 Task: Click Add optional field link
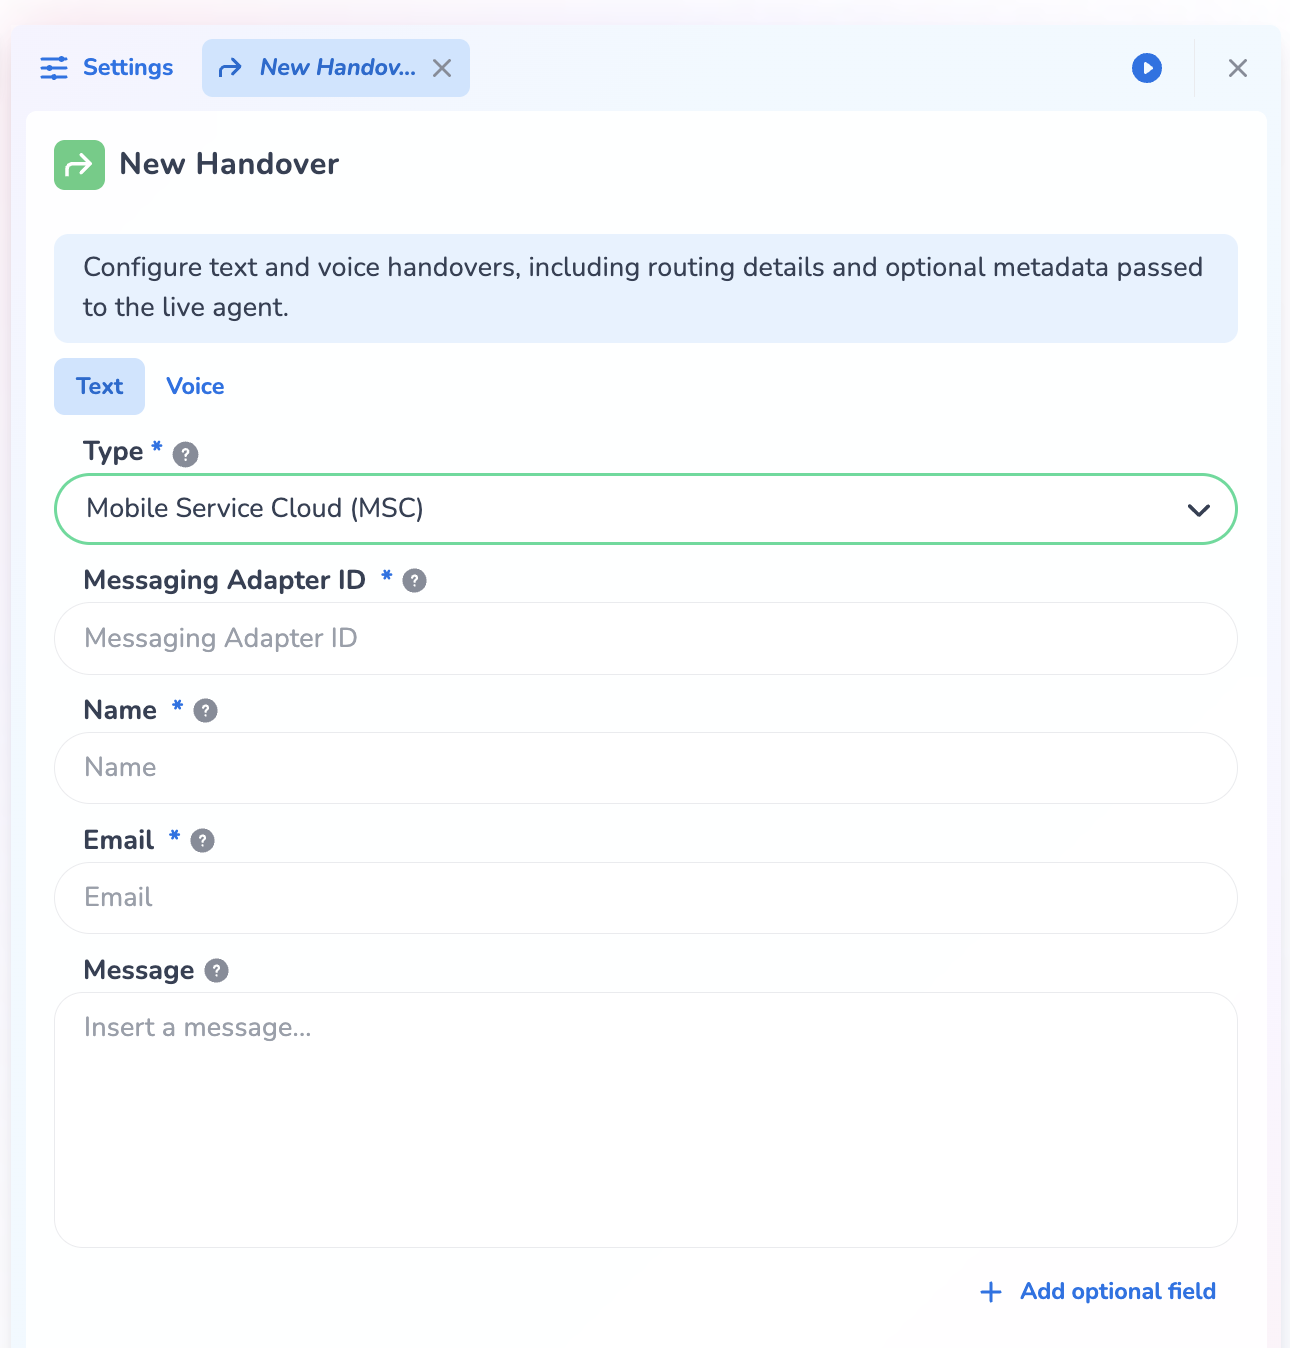pos(1117,1292)
